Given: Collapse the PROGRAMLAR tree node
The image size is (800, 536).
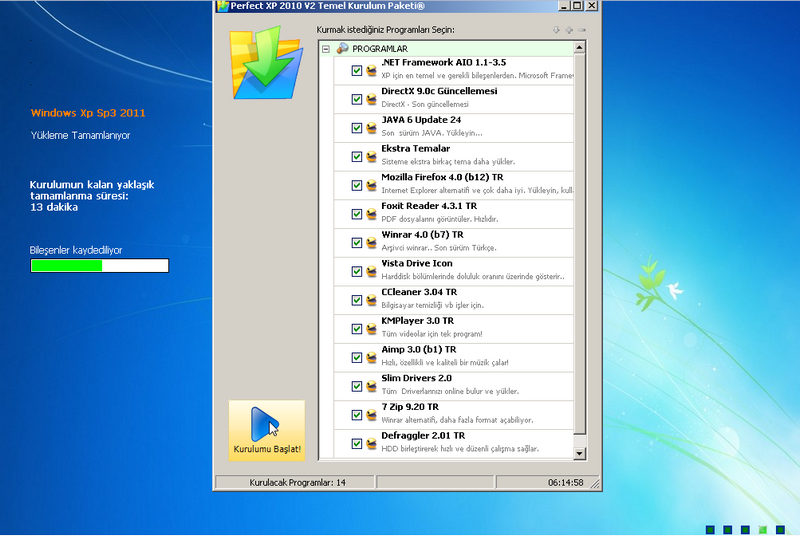Looking at the screenshot, I should 326,49.
